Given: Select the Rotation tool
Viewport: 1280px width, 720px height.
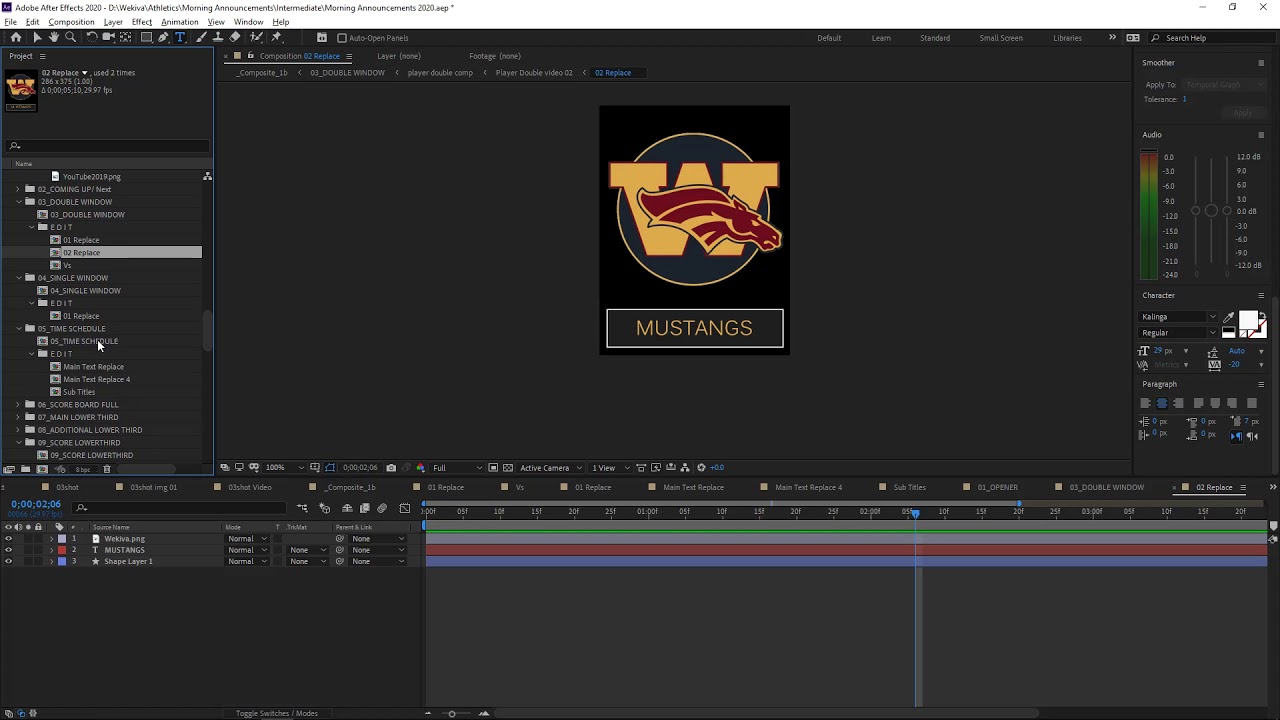Looking at the screenshot, I should (x=91, y=37).
